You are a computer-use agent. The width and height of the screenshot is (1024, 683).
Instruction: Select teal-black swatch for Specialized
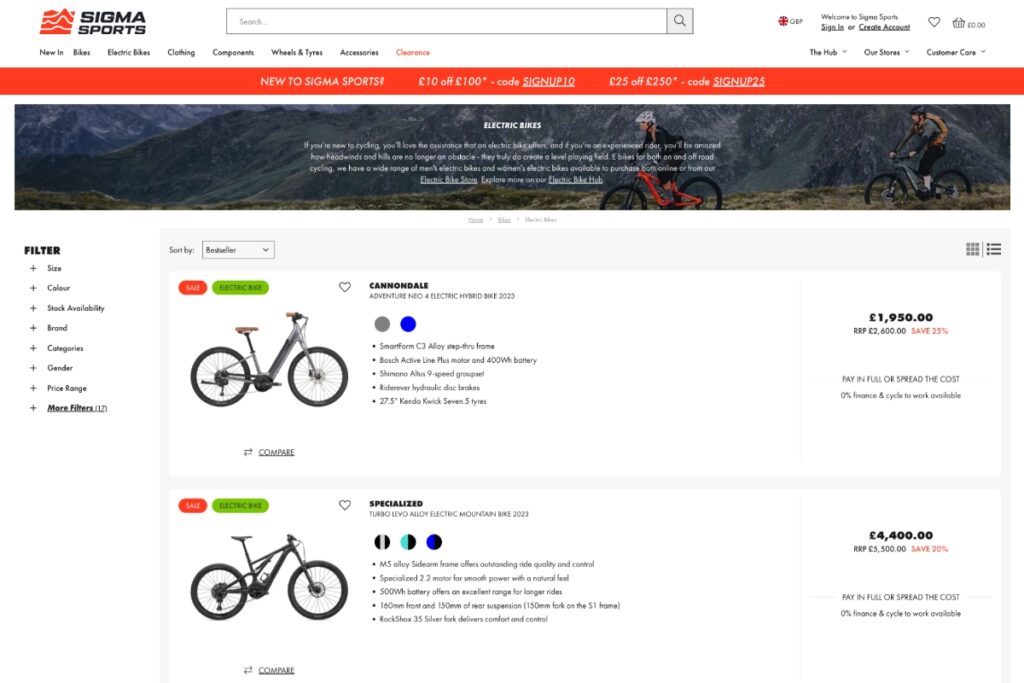pos(408,542)
